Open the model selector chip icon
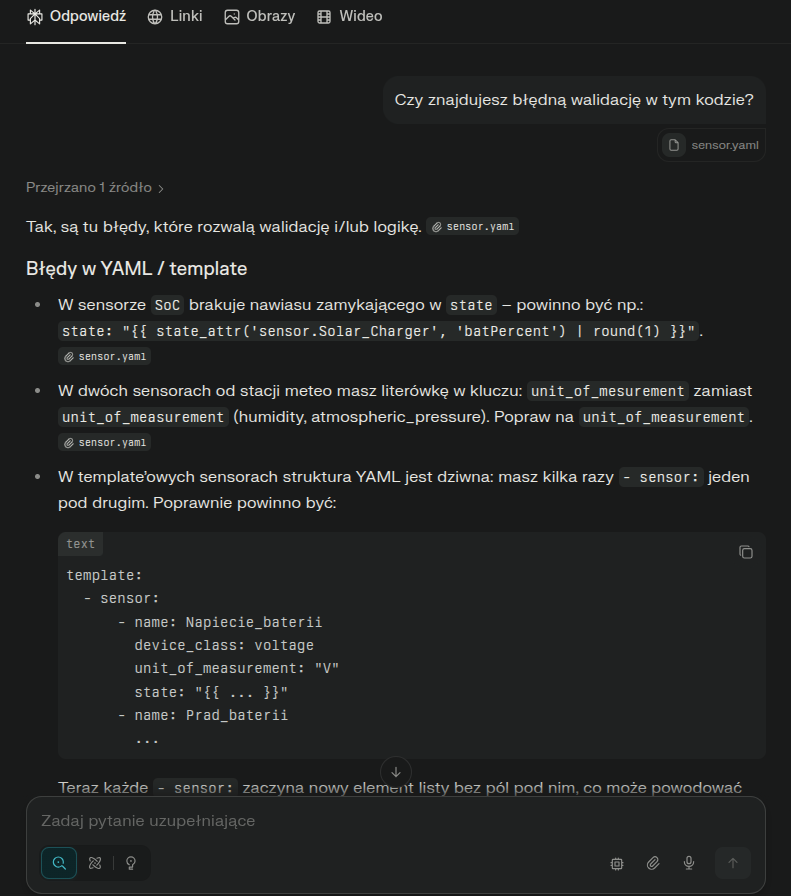The height and width of the screenshot is (896, 791). 617,863
